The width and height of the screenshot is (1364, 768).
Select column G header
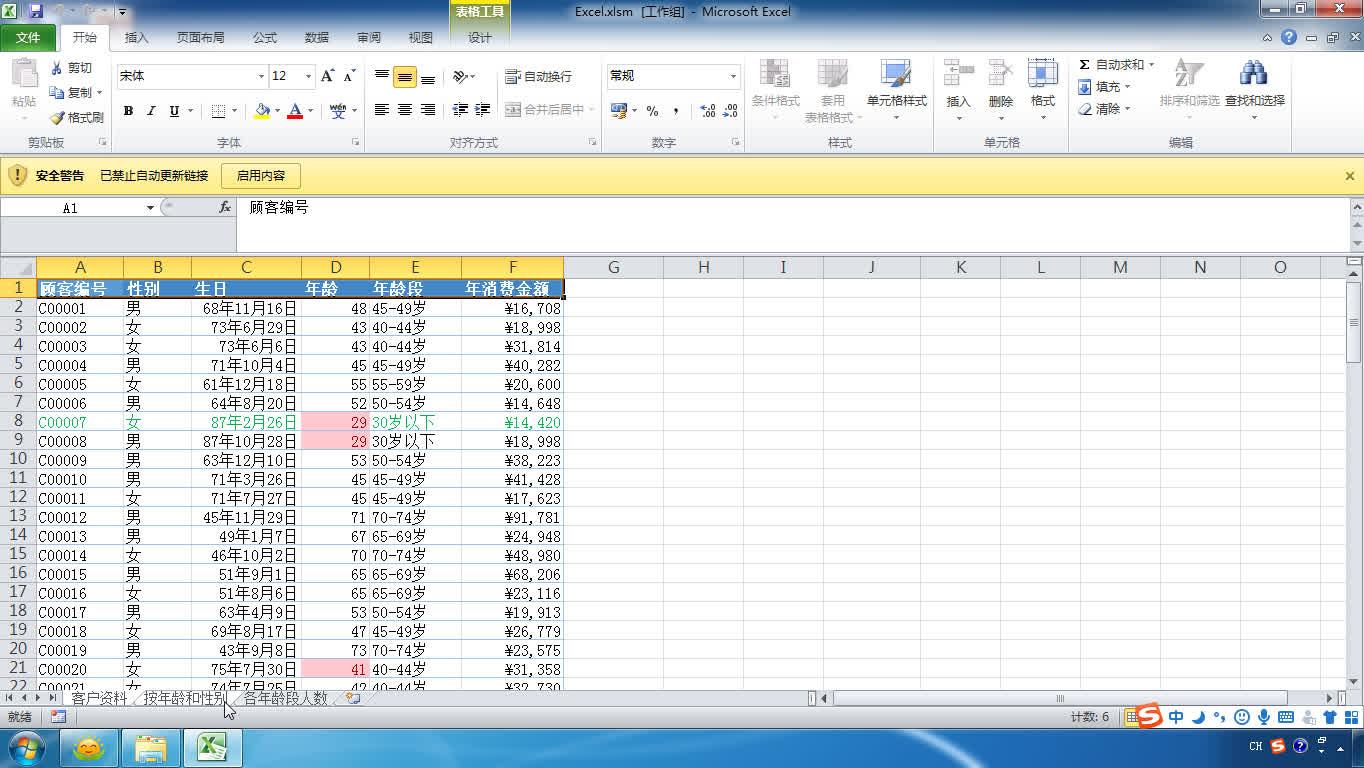[x=613, y=267]
